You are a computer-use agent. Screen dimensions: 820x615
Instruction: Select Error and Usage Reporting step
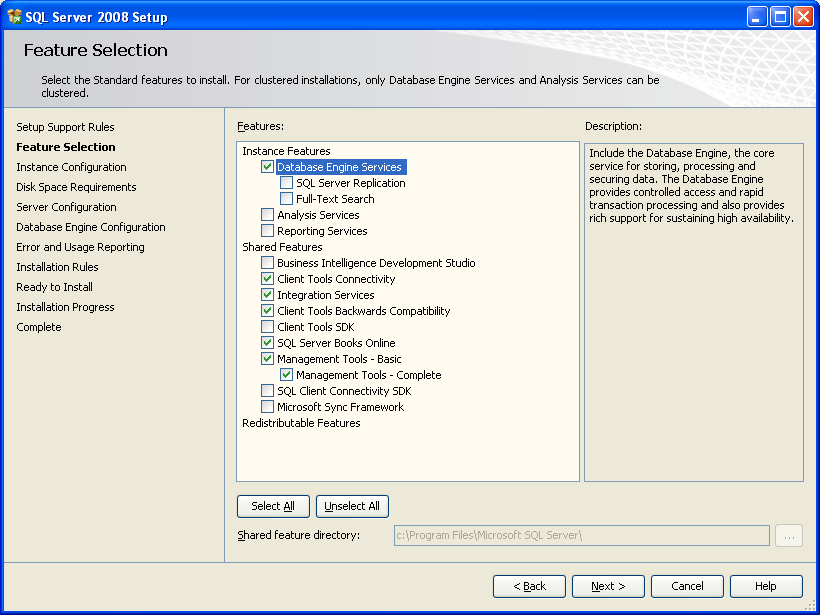(x=81, y=247)
